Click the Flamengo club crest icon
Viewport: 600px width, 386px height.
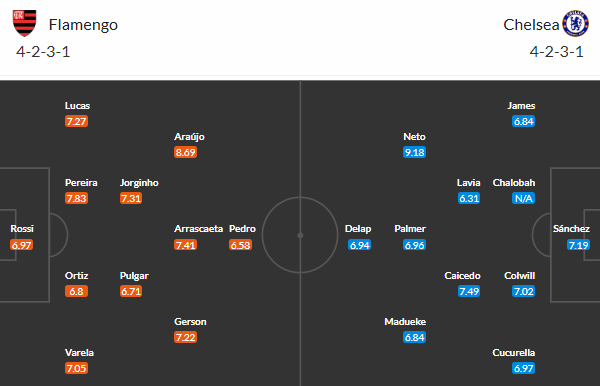(24, 23)
